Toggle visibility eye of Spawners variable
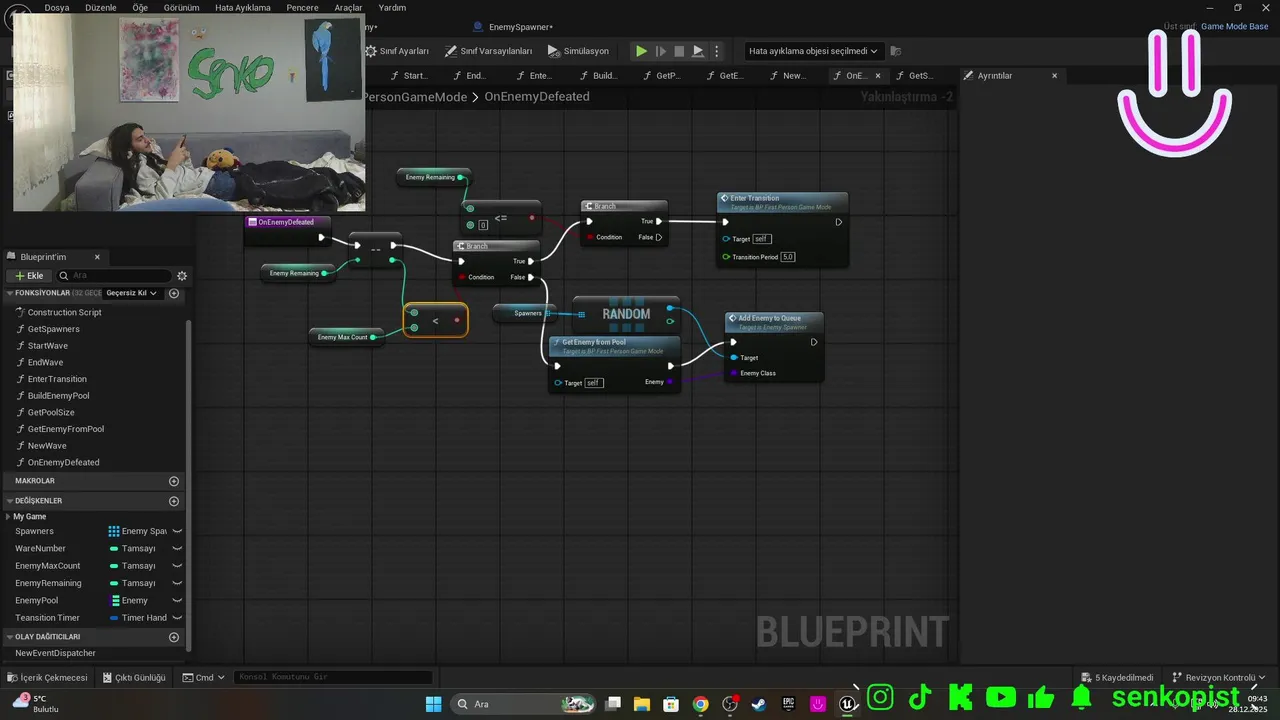The width and height of the screenshot is (1280, 720). click(177, 531)
